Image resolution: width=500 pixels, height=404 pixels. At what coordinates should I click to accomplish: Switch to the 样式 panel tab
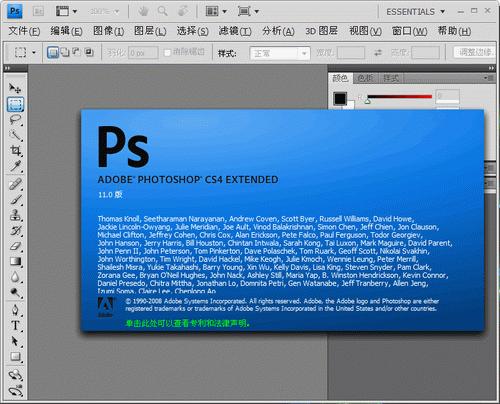(x=391, y=78)
